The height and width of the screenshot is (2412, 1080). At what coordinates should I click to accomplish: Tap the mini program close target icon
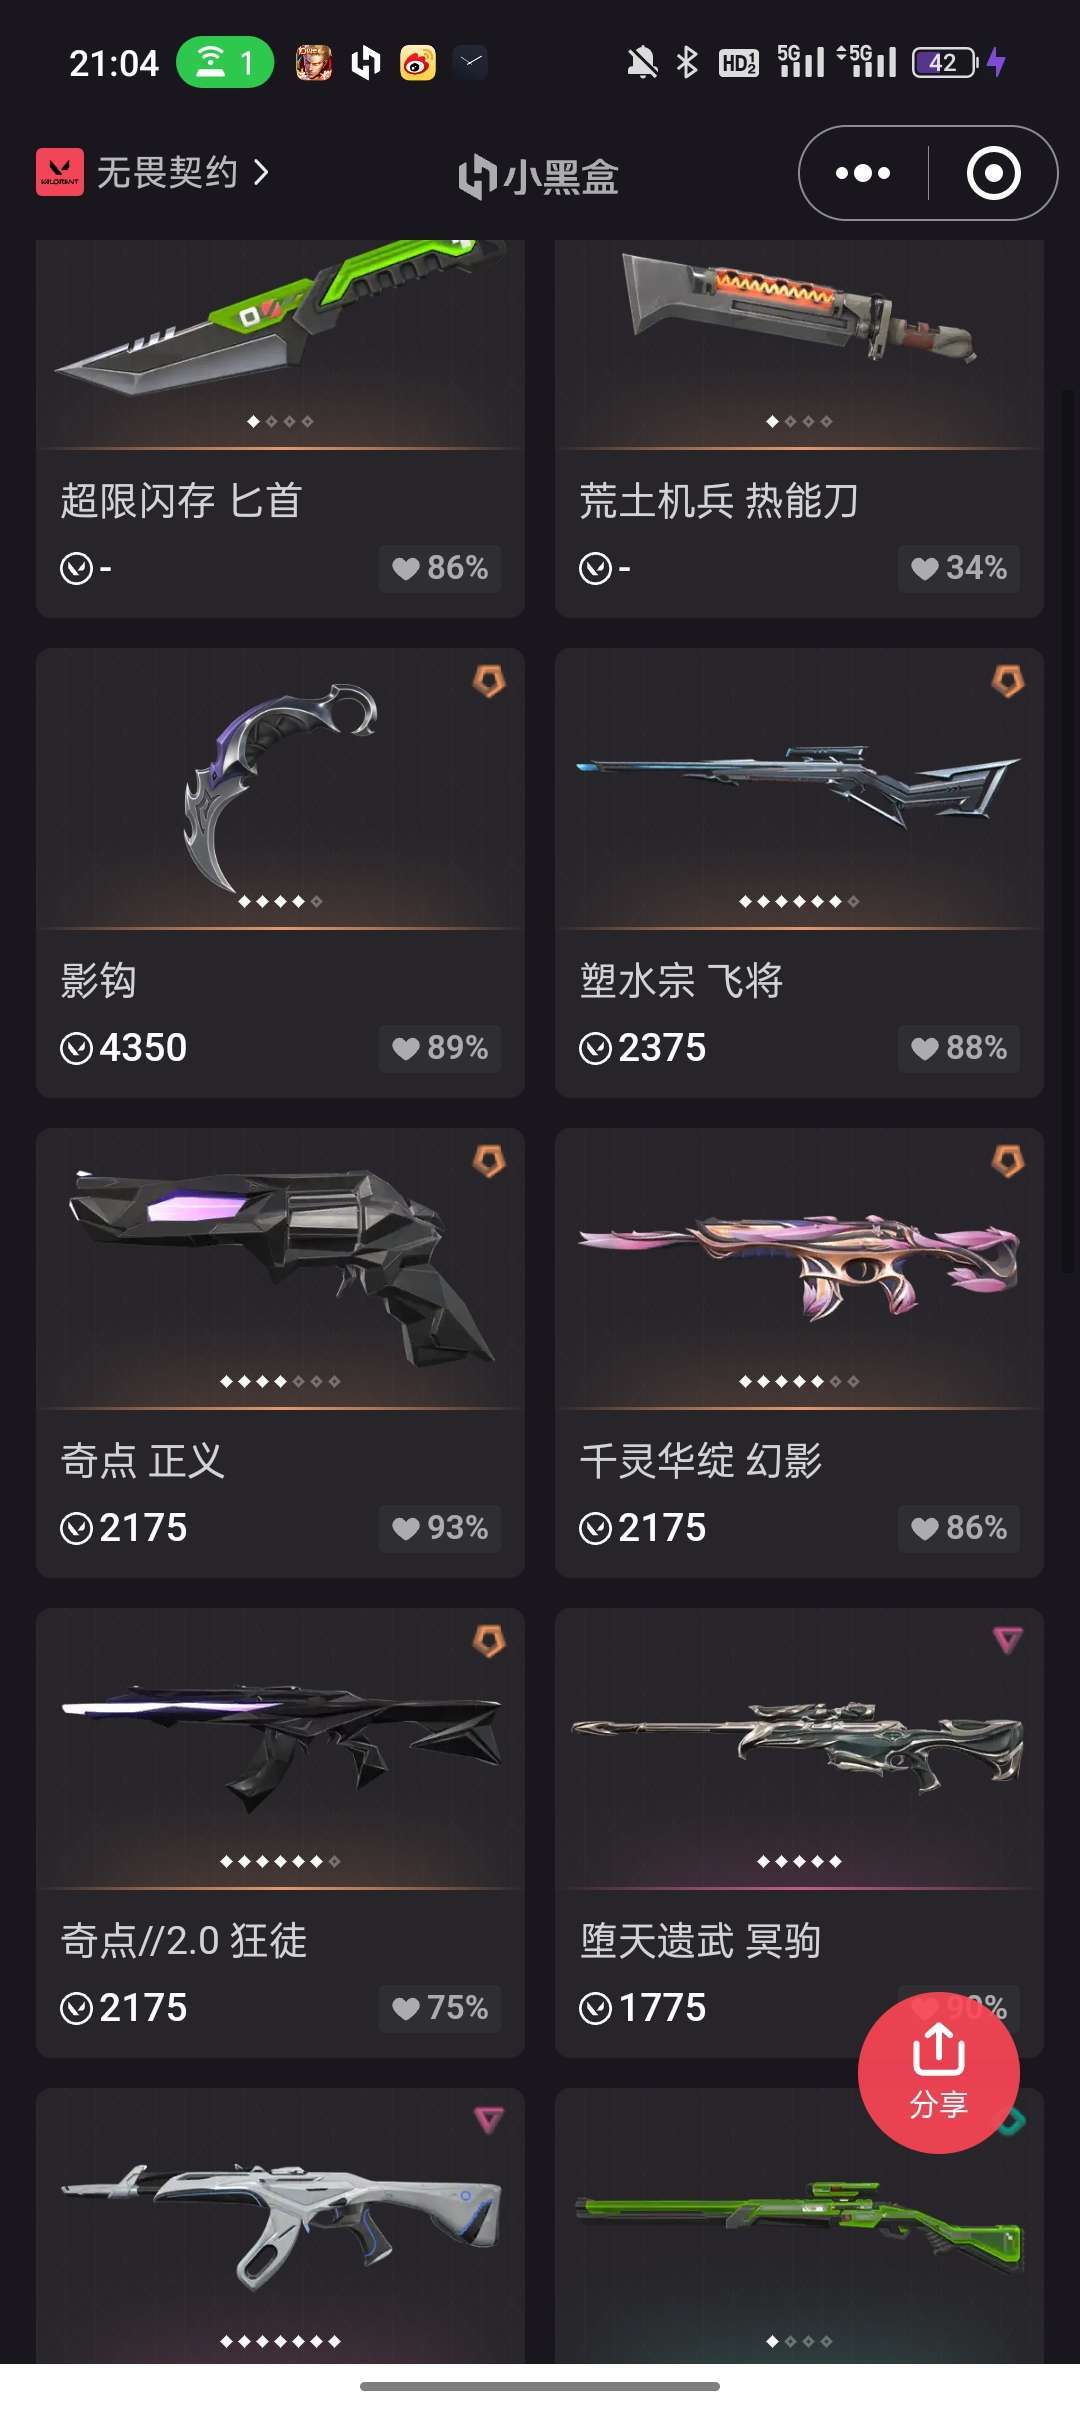pos(993,173)
